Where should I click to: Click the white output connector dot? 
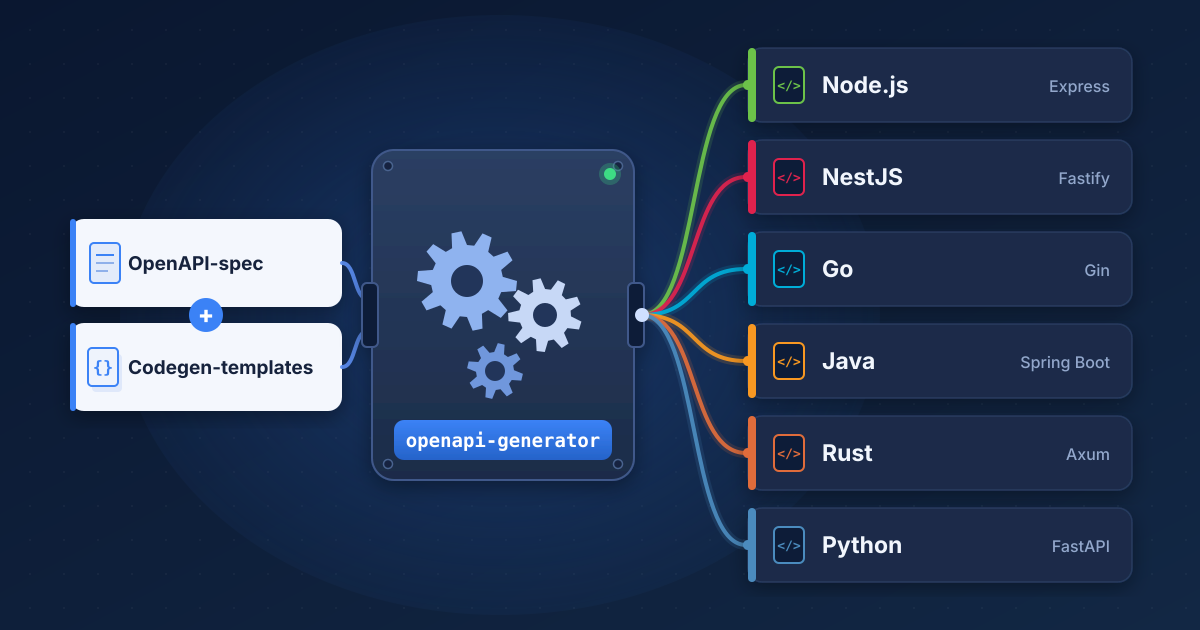pyautogui.click(x=642, y=315)
